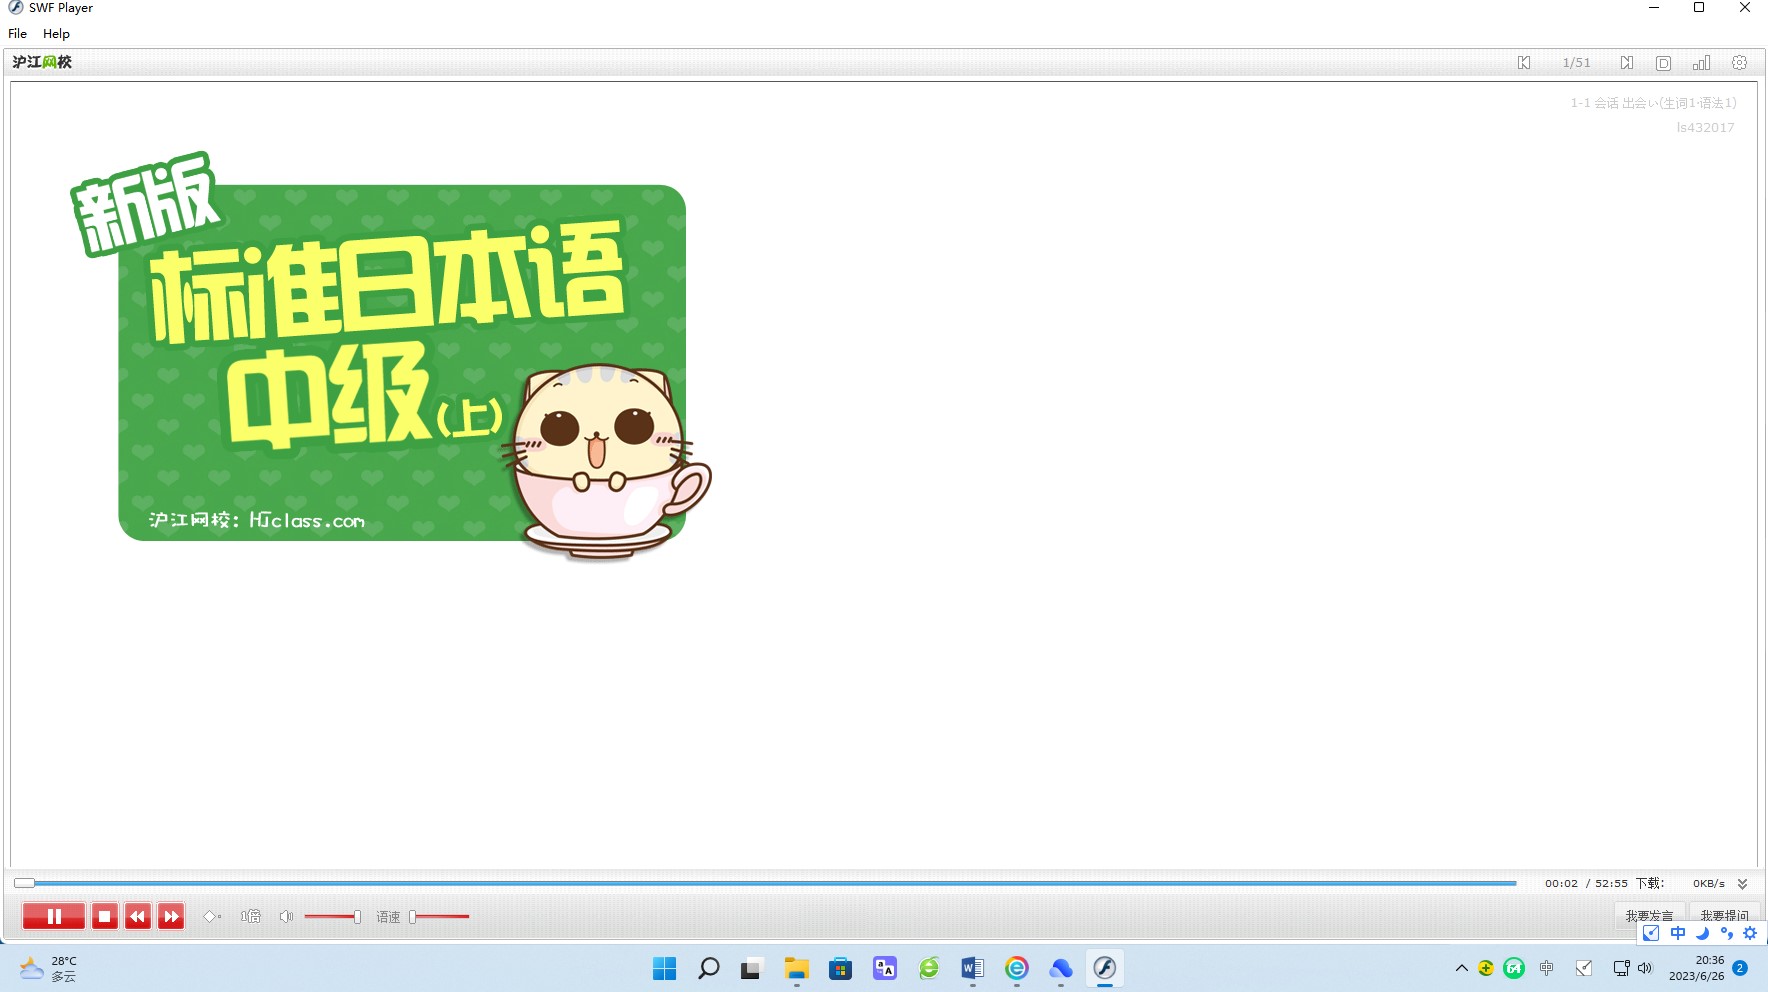The width and height of the screenshot is (1768, 992).
Task: Click the red rewind button
Action: pyautogui.click(x=138, y=916)
